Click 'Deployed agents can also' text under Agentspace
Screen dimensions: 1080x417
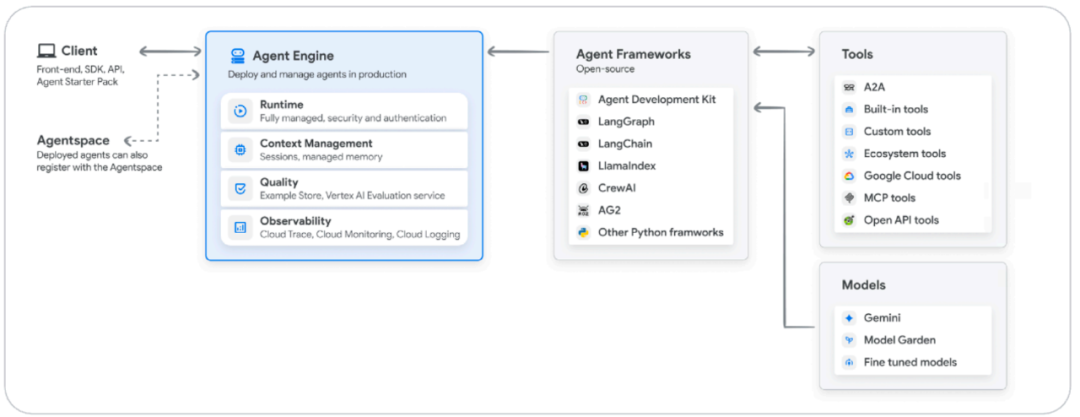click(92, 155)
